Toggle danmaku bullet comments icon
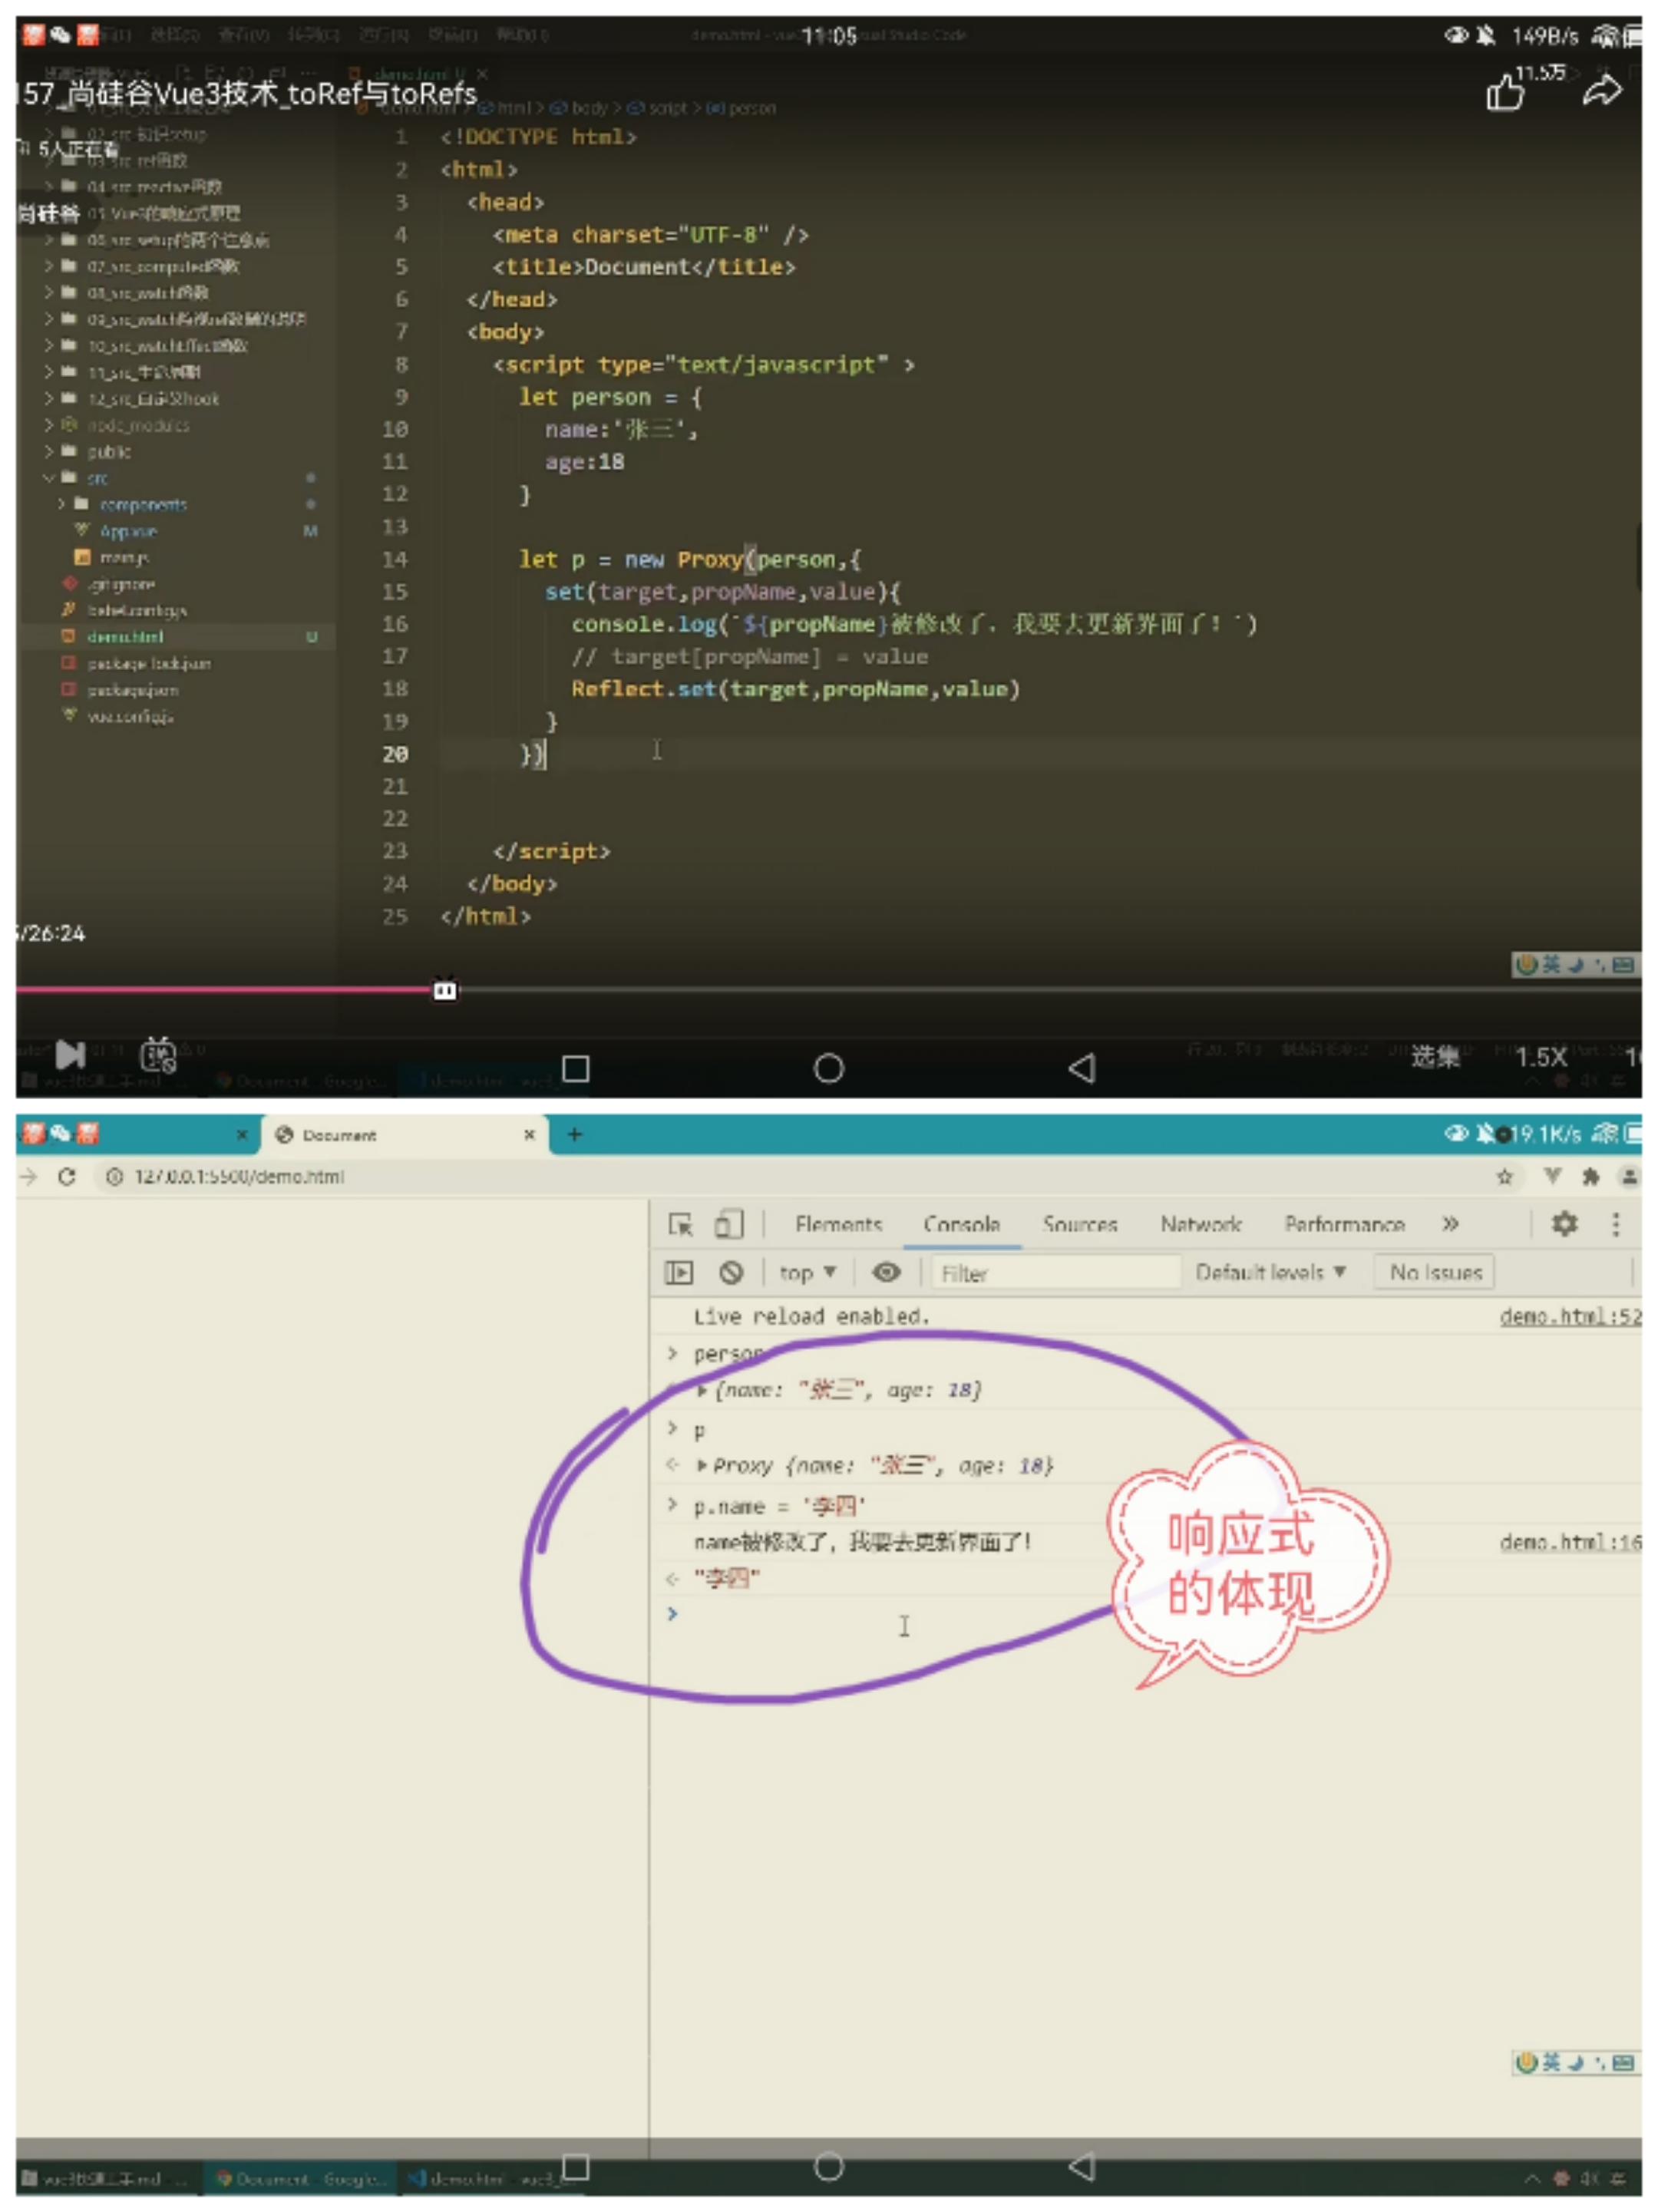Image resolution: width=1658 pixels, height=2212 pixels. click(x=158, y=1055)
